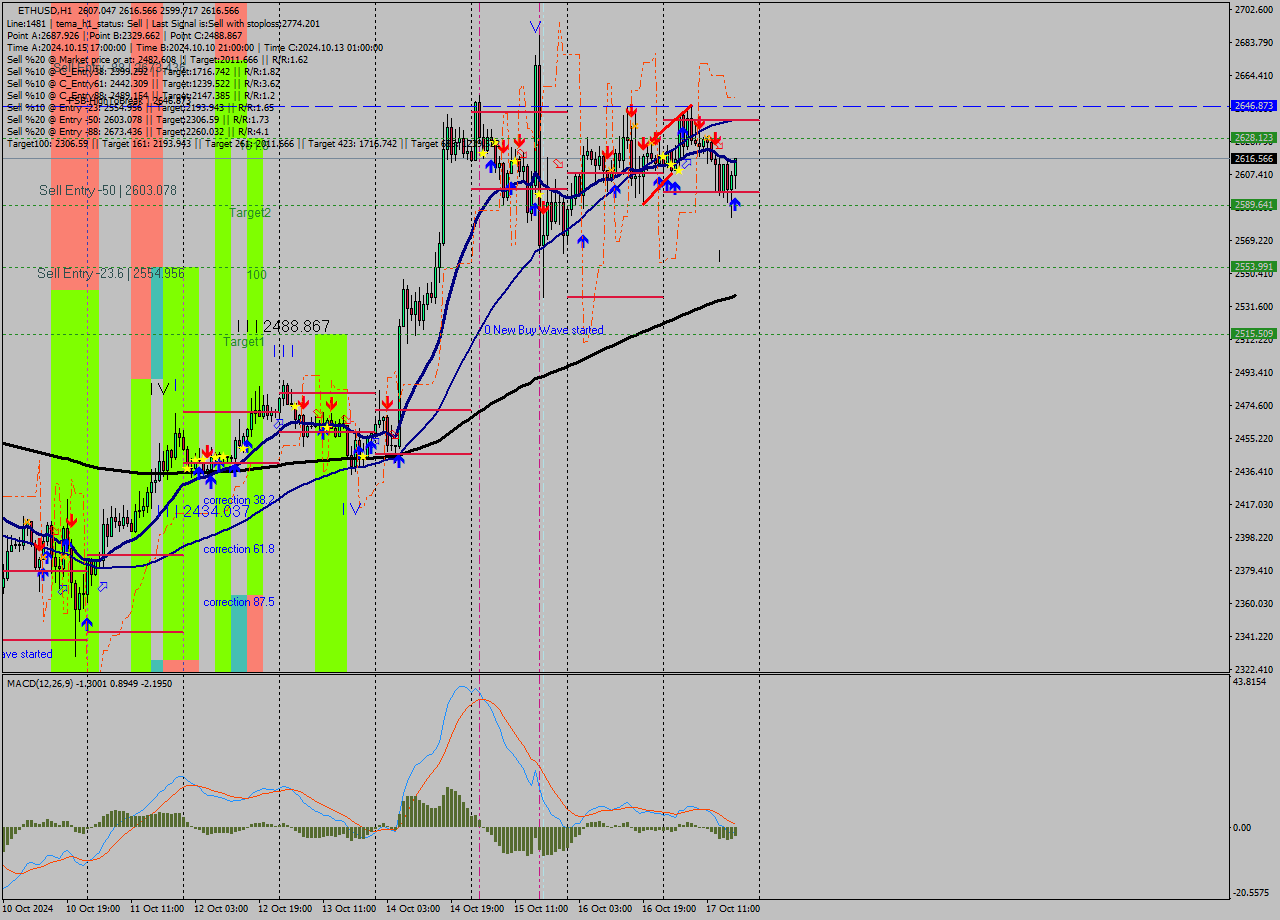The width and height of the screenshot is (1280, 920).
Task: Click the '12 Oct 19:00' time label
Action: coord(285,909)
